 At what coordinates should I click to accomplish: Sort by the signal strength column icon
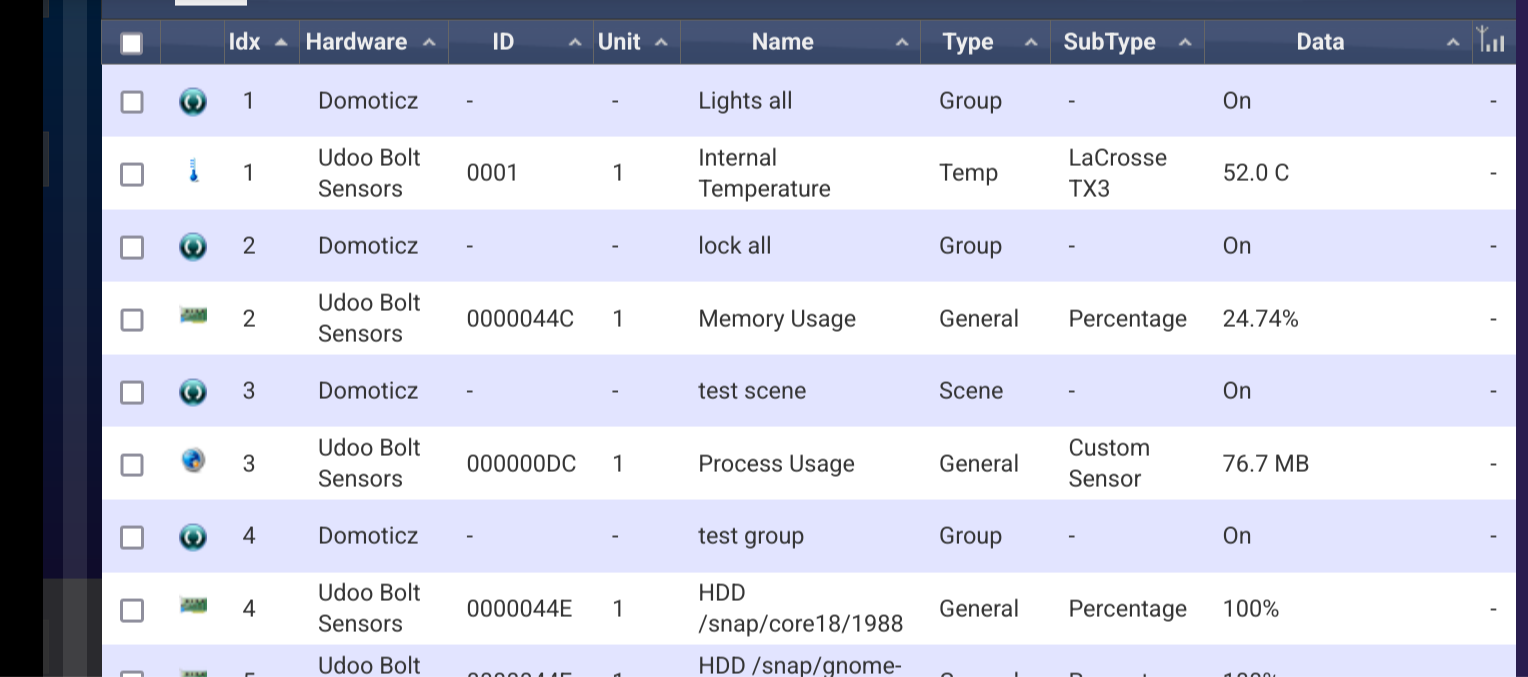click(x=1491, y=41)
